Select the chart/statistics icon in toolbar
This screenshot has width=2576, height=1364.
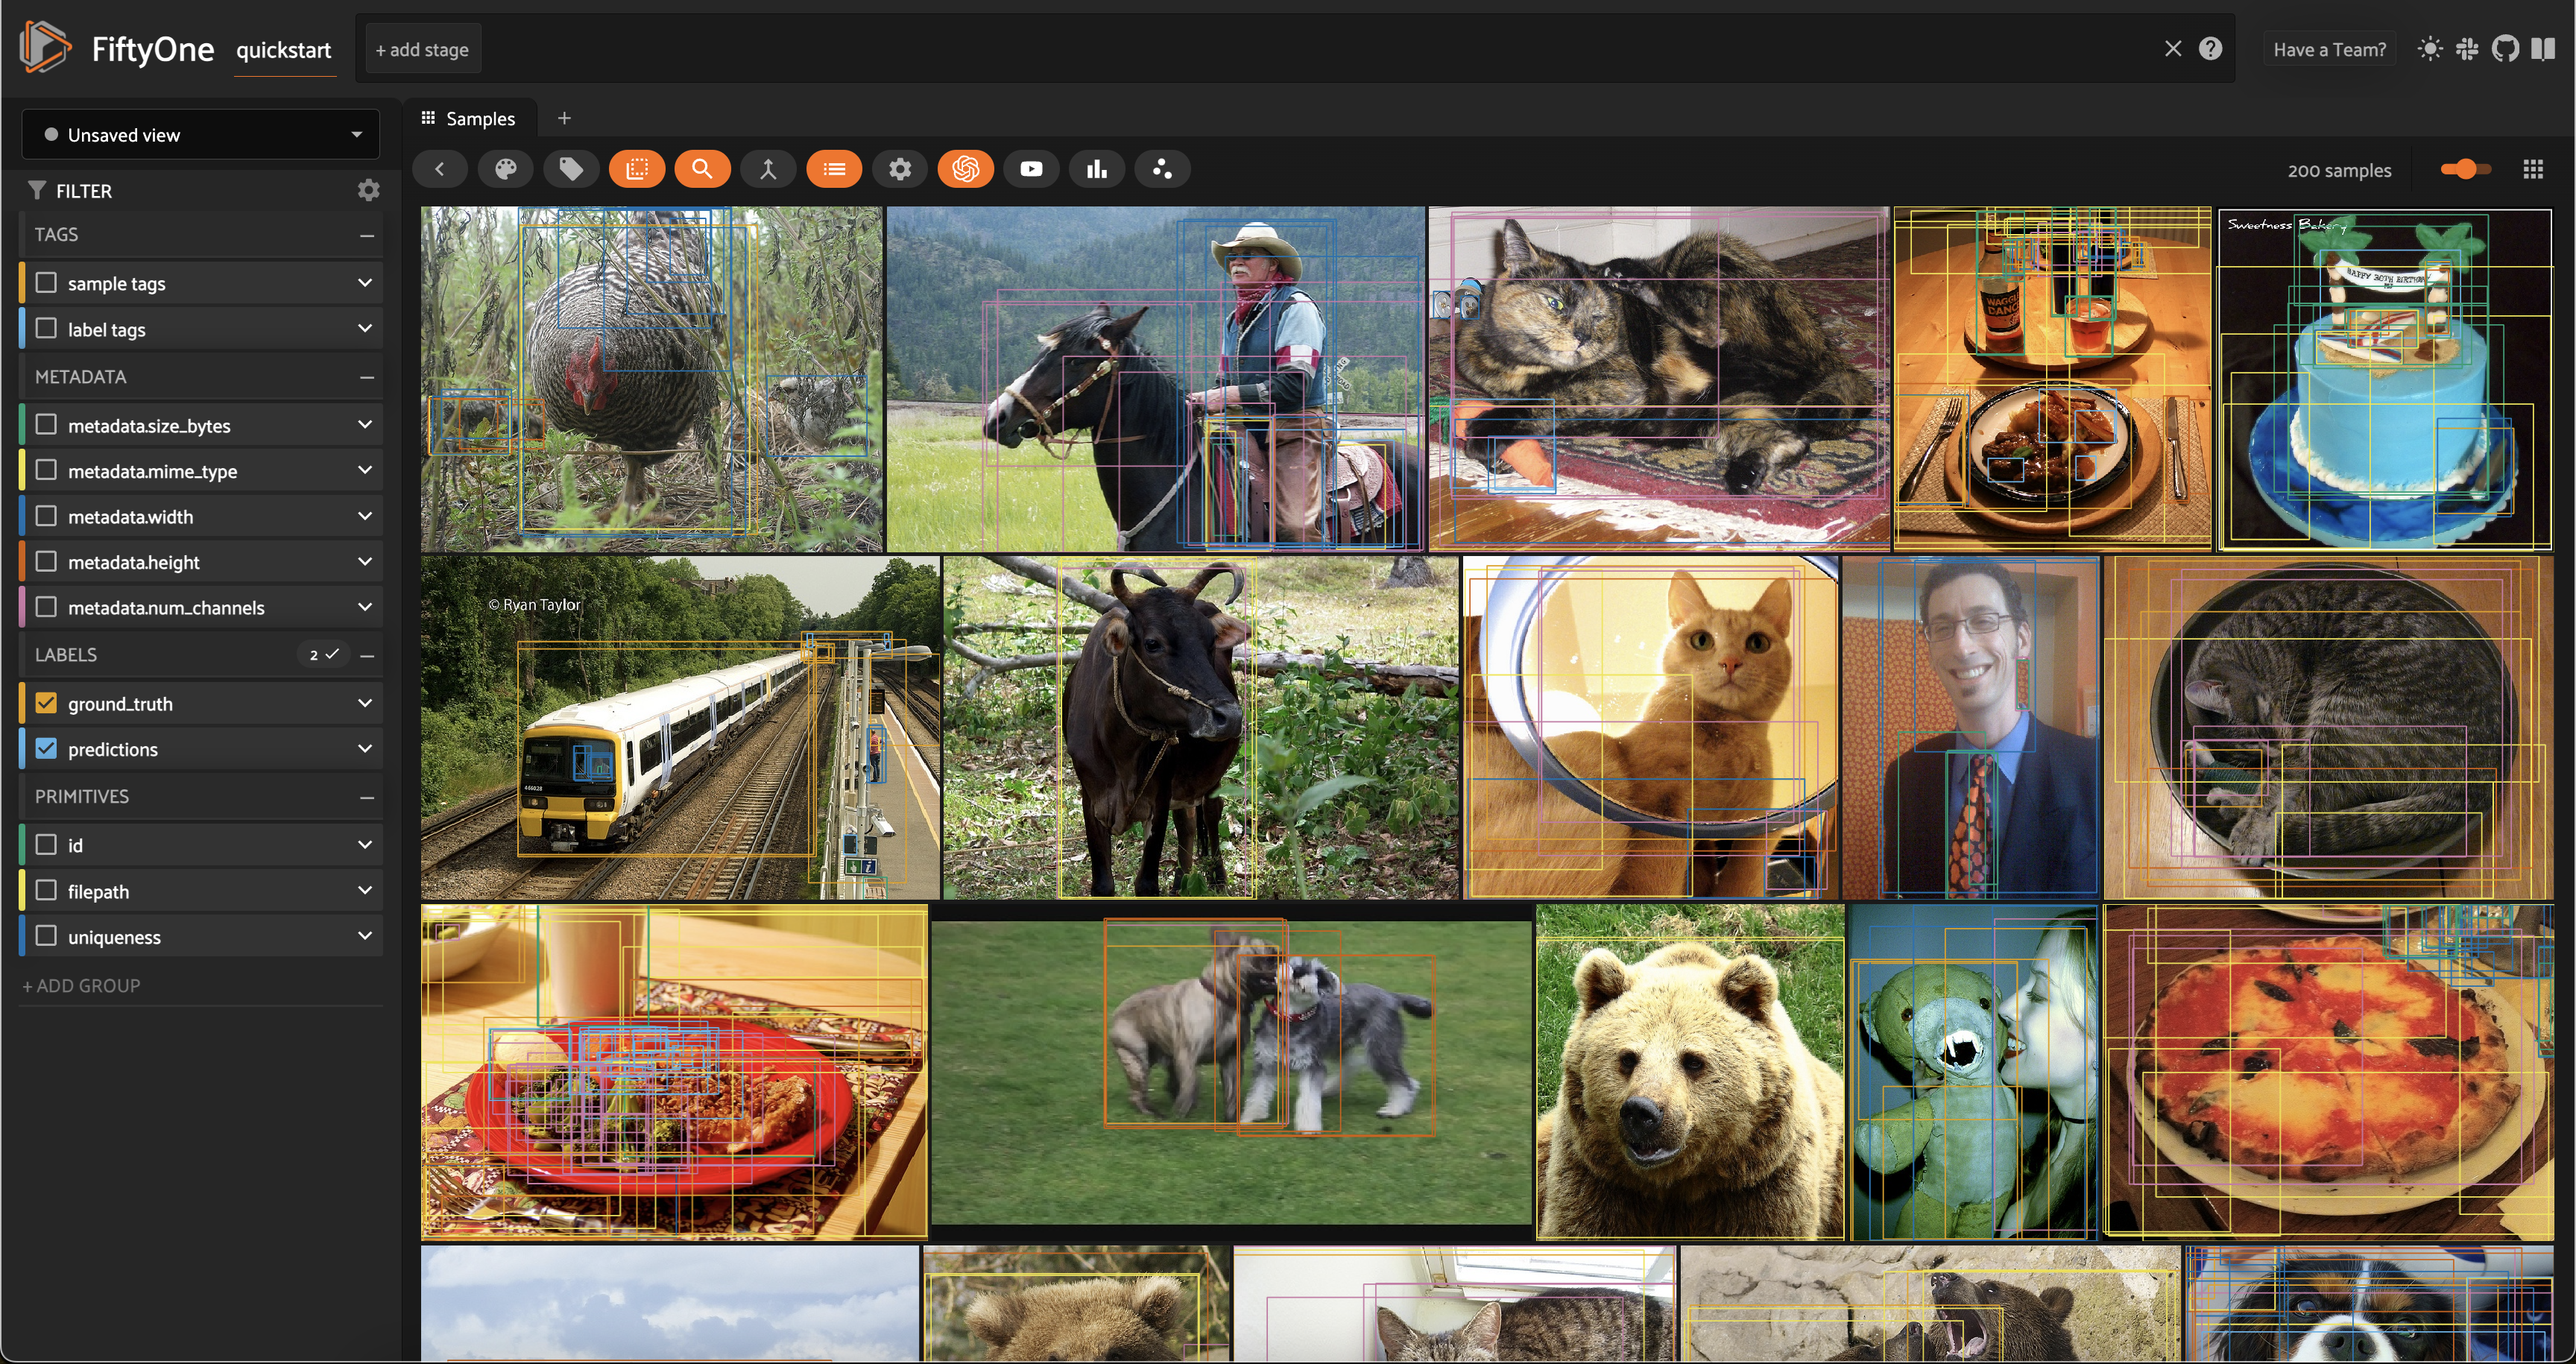pos(1096,167)
